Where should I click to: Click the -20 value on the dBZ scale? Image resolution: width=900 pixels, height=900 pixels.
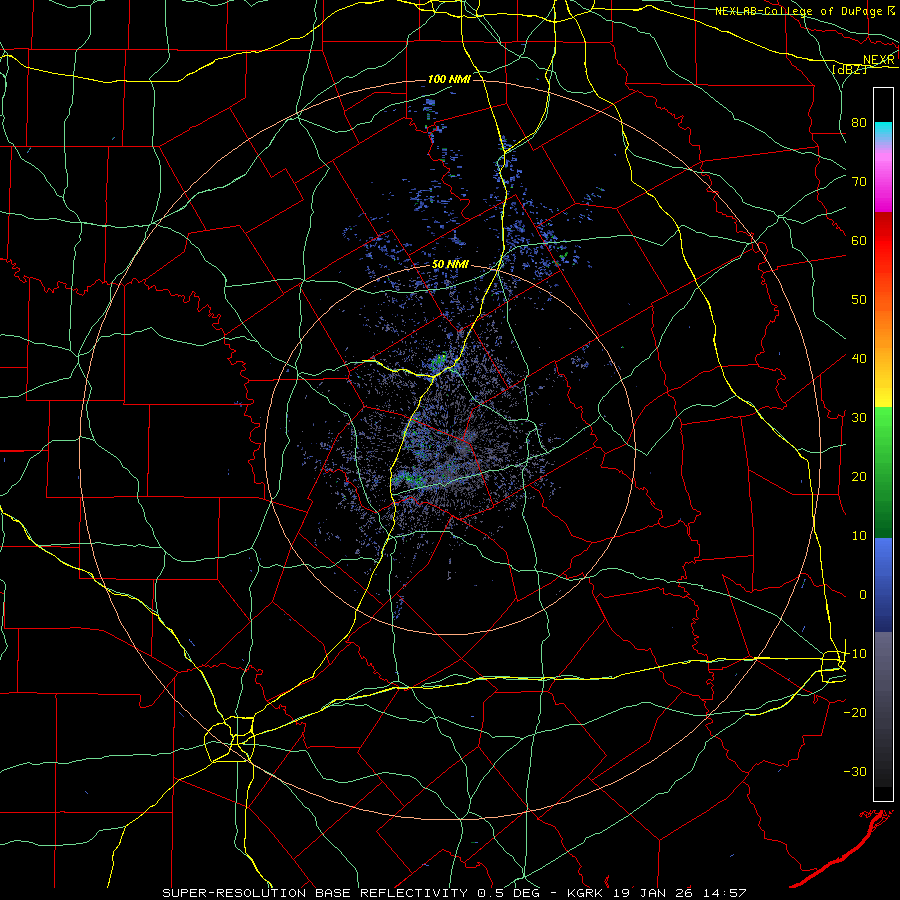pyautogui.click(x=855, y=712)
